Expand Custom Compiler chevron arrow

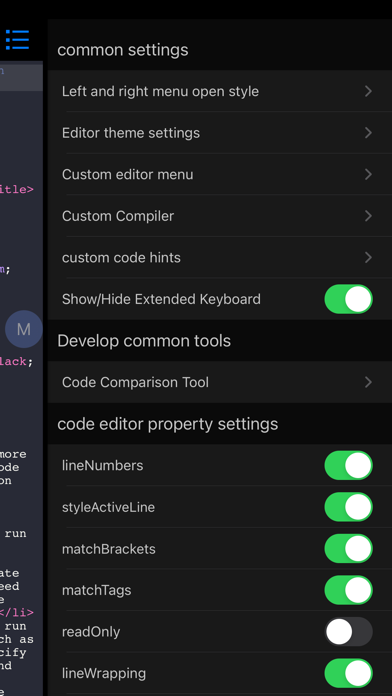tap(368, 216)
